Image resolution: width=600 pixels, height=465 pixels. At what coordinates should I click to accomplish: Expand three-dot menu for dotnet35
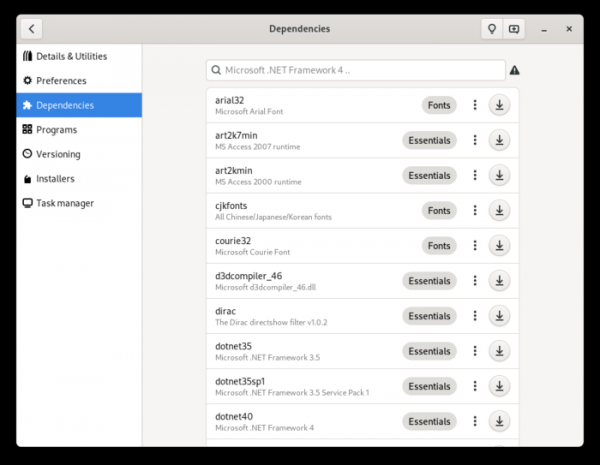click(474, 351)
